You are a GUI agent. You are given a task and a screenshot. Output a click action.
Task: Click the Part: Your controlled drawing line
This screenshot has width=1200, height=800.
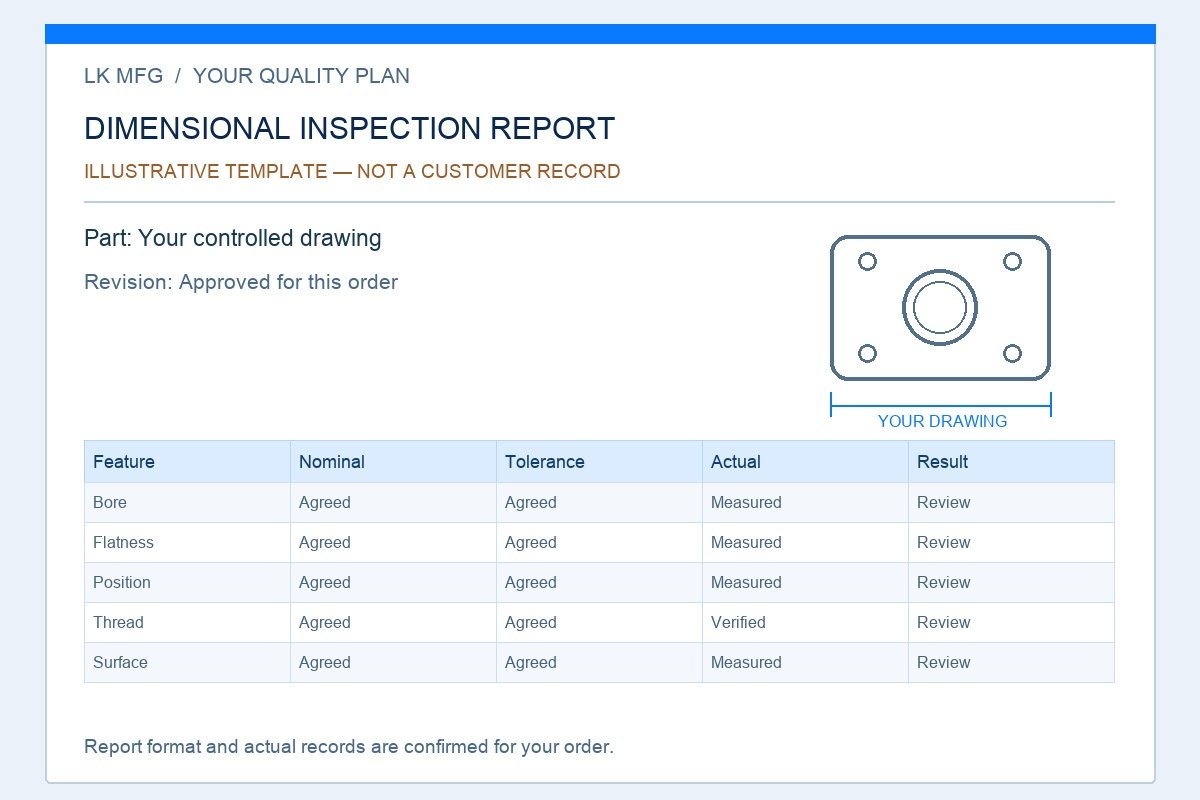click(x=233, y=238)
